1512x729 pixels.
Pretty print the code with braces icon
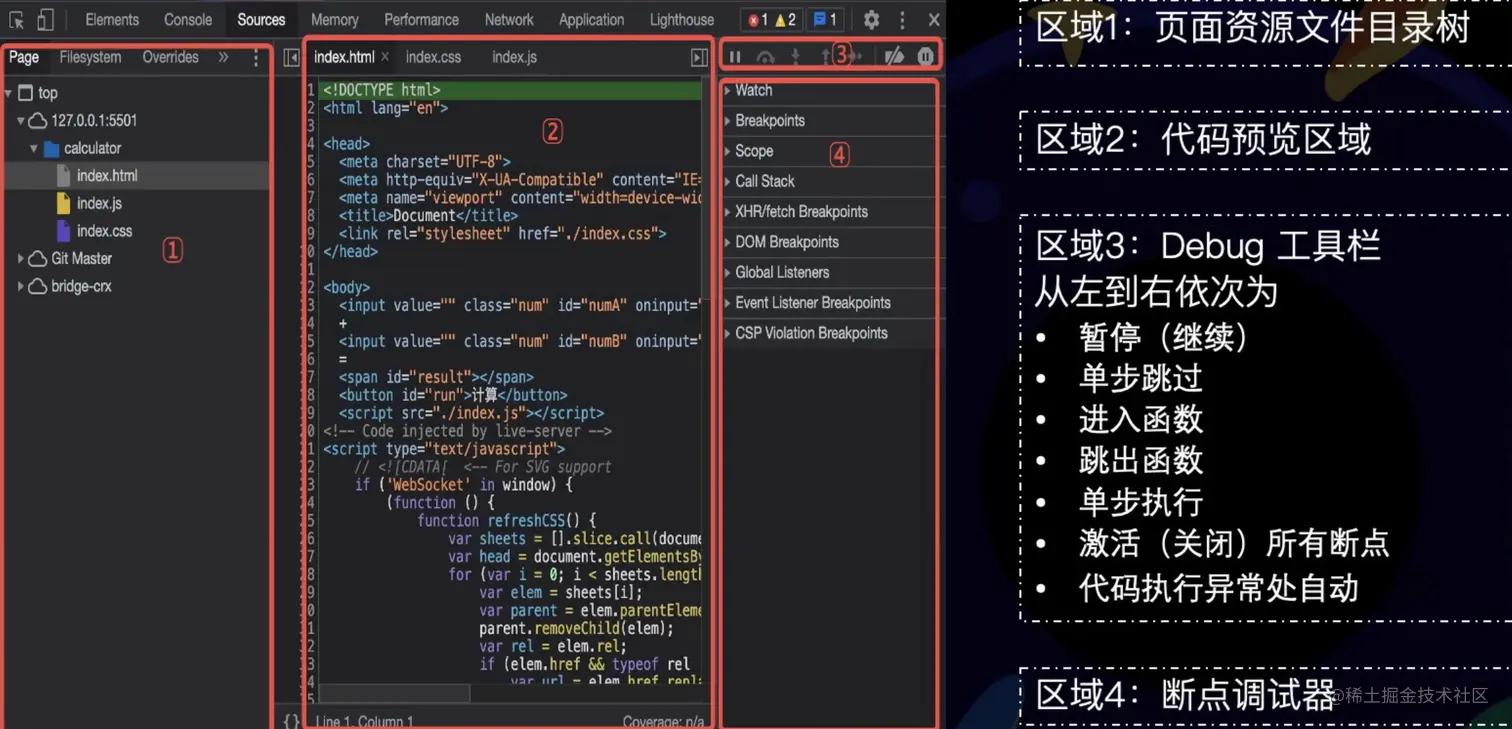[x=291, y=721]
